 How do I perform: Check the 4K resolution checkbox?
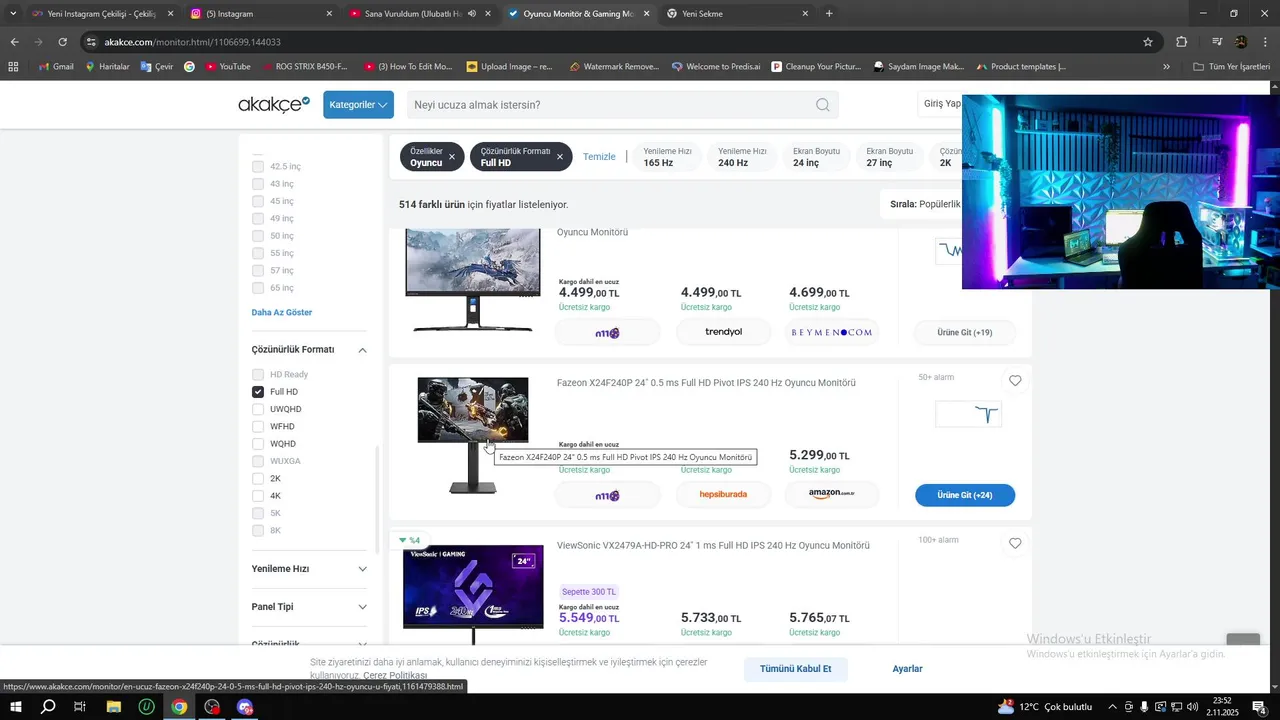258,496
